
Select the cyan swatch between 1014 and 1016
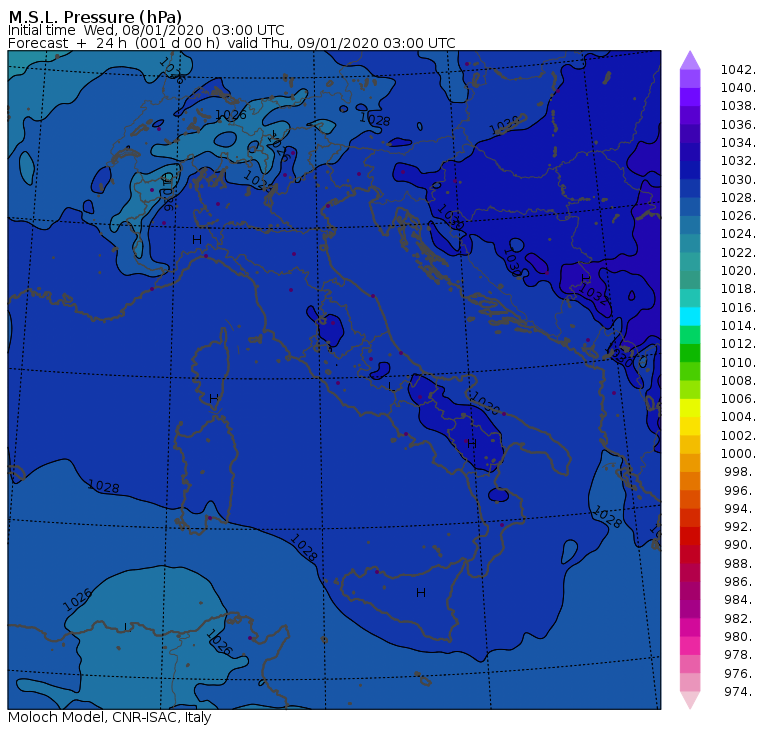point(690,317)
